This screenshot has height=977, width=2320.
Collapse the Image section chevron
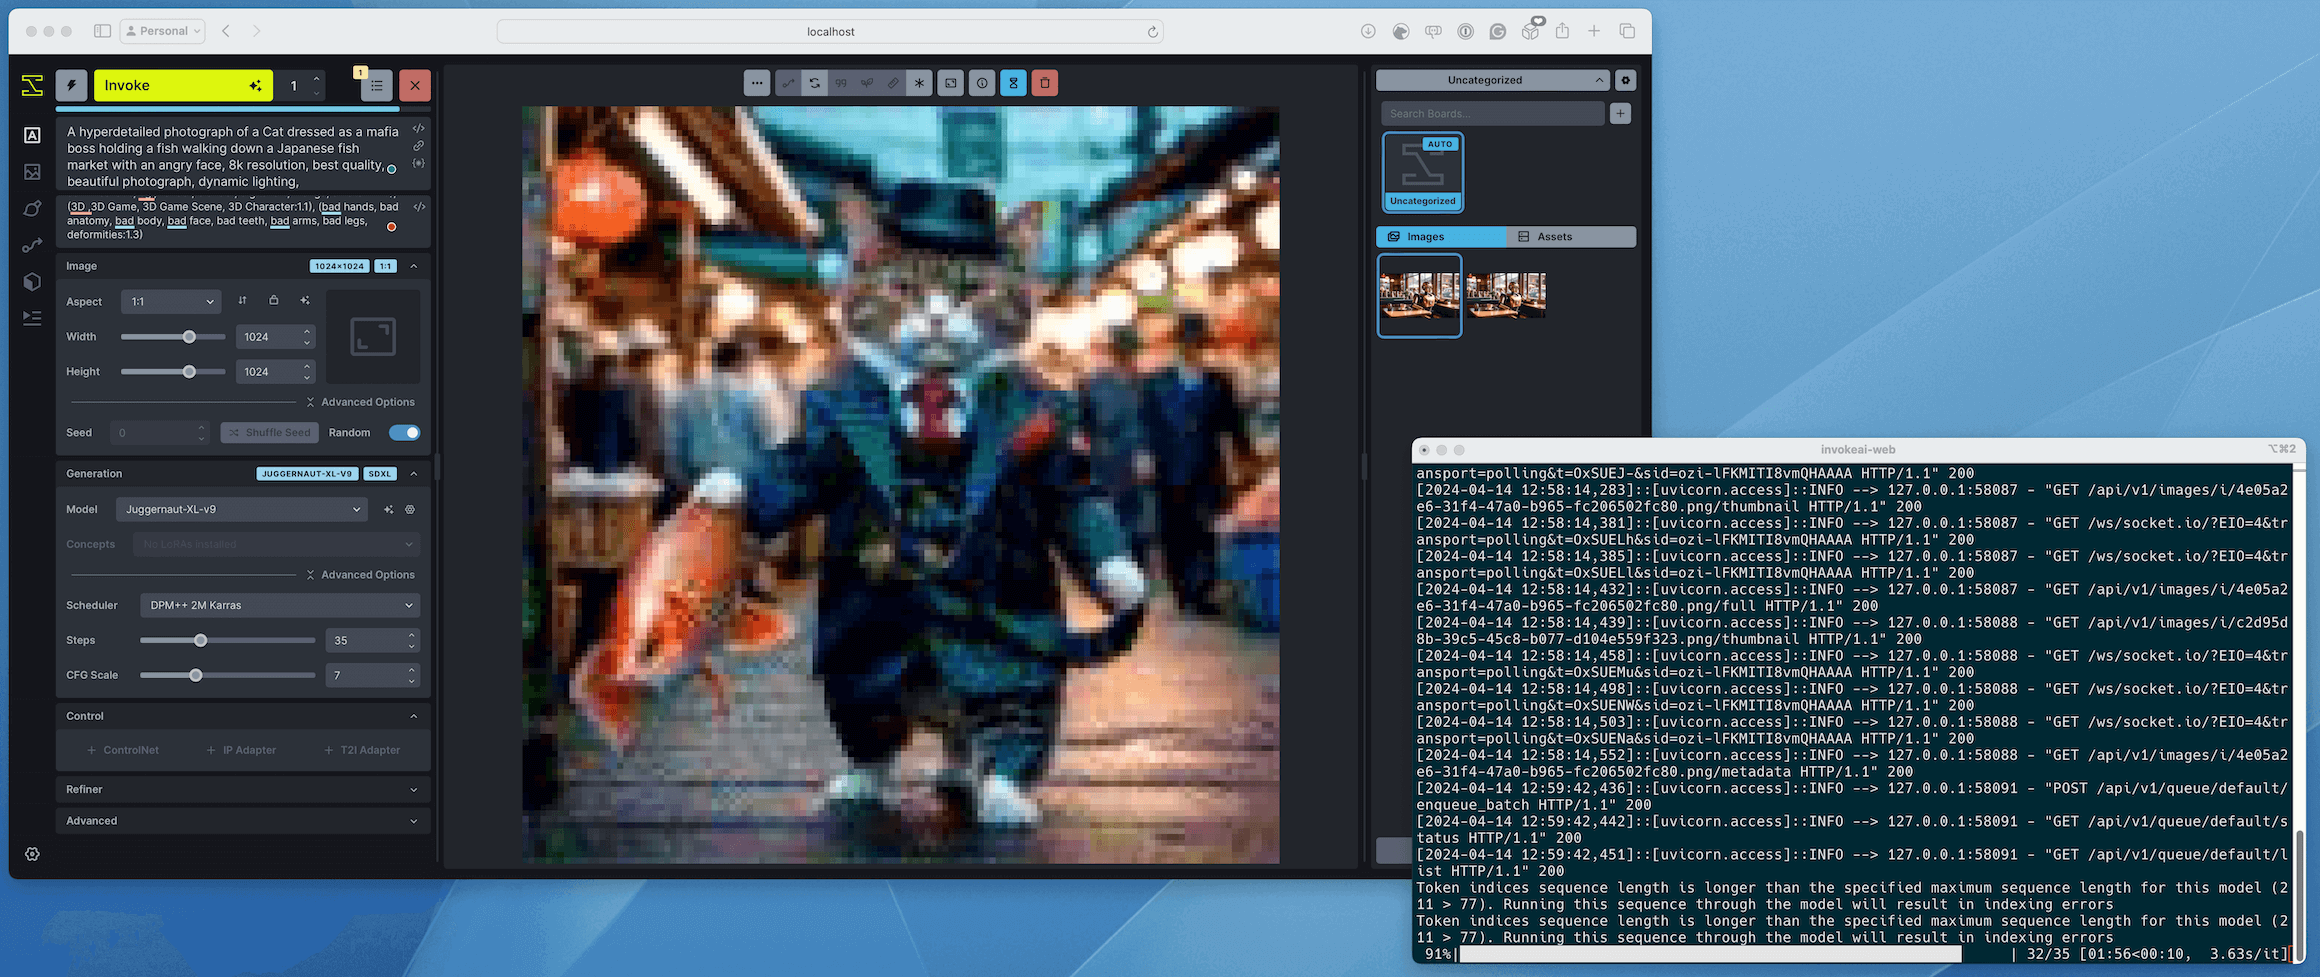414,266
